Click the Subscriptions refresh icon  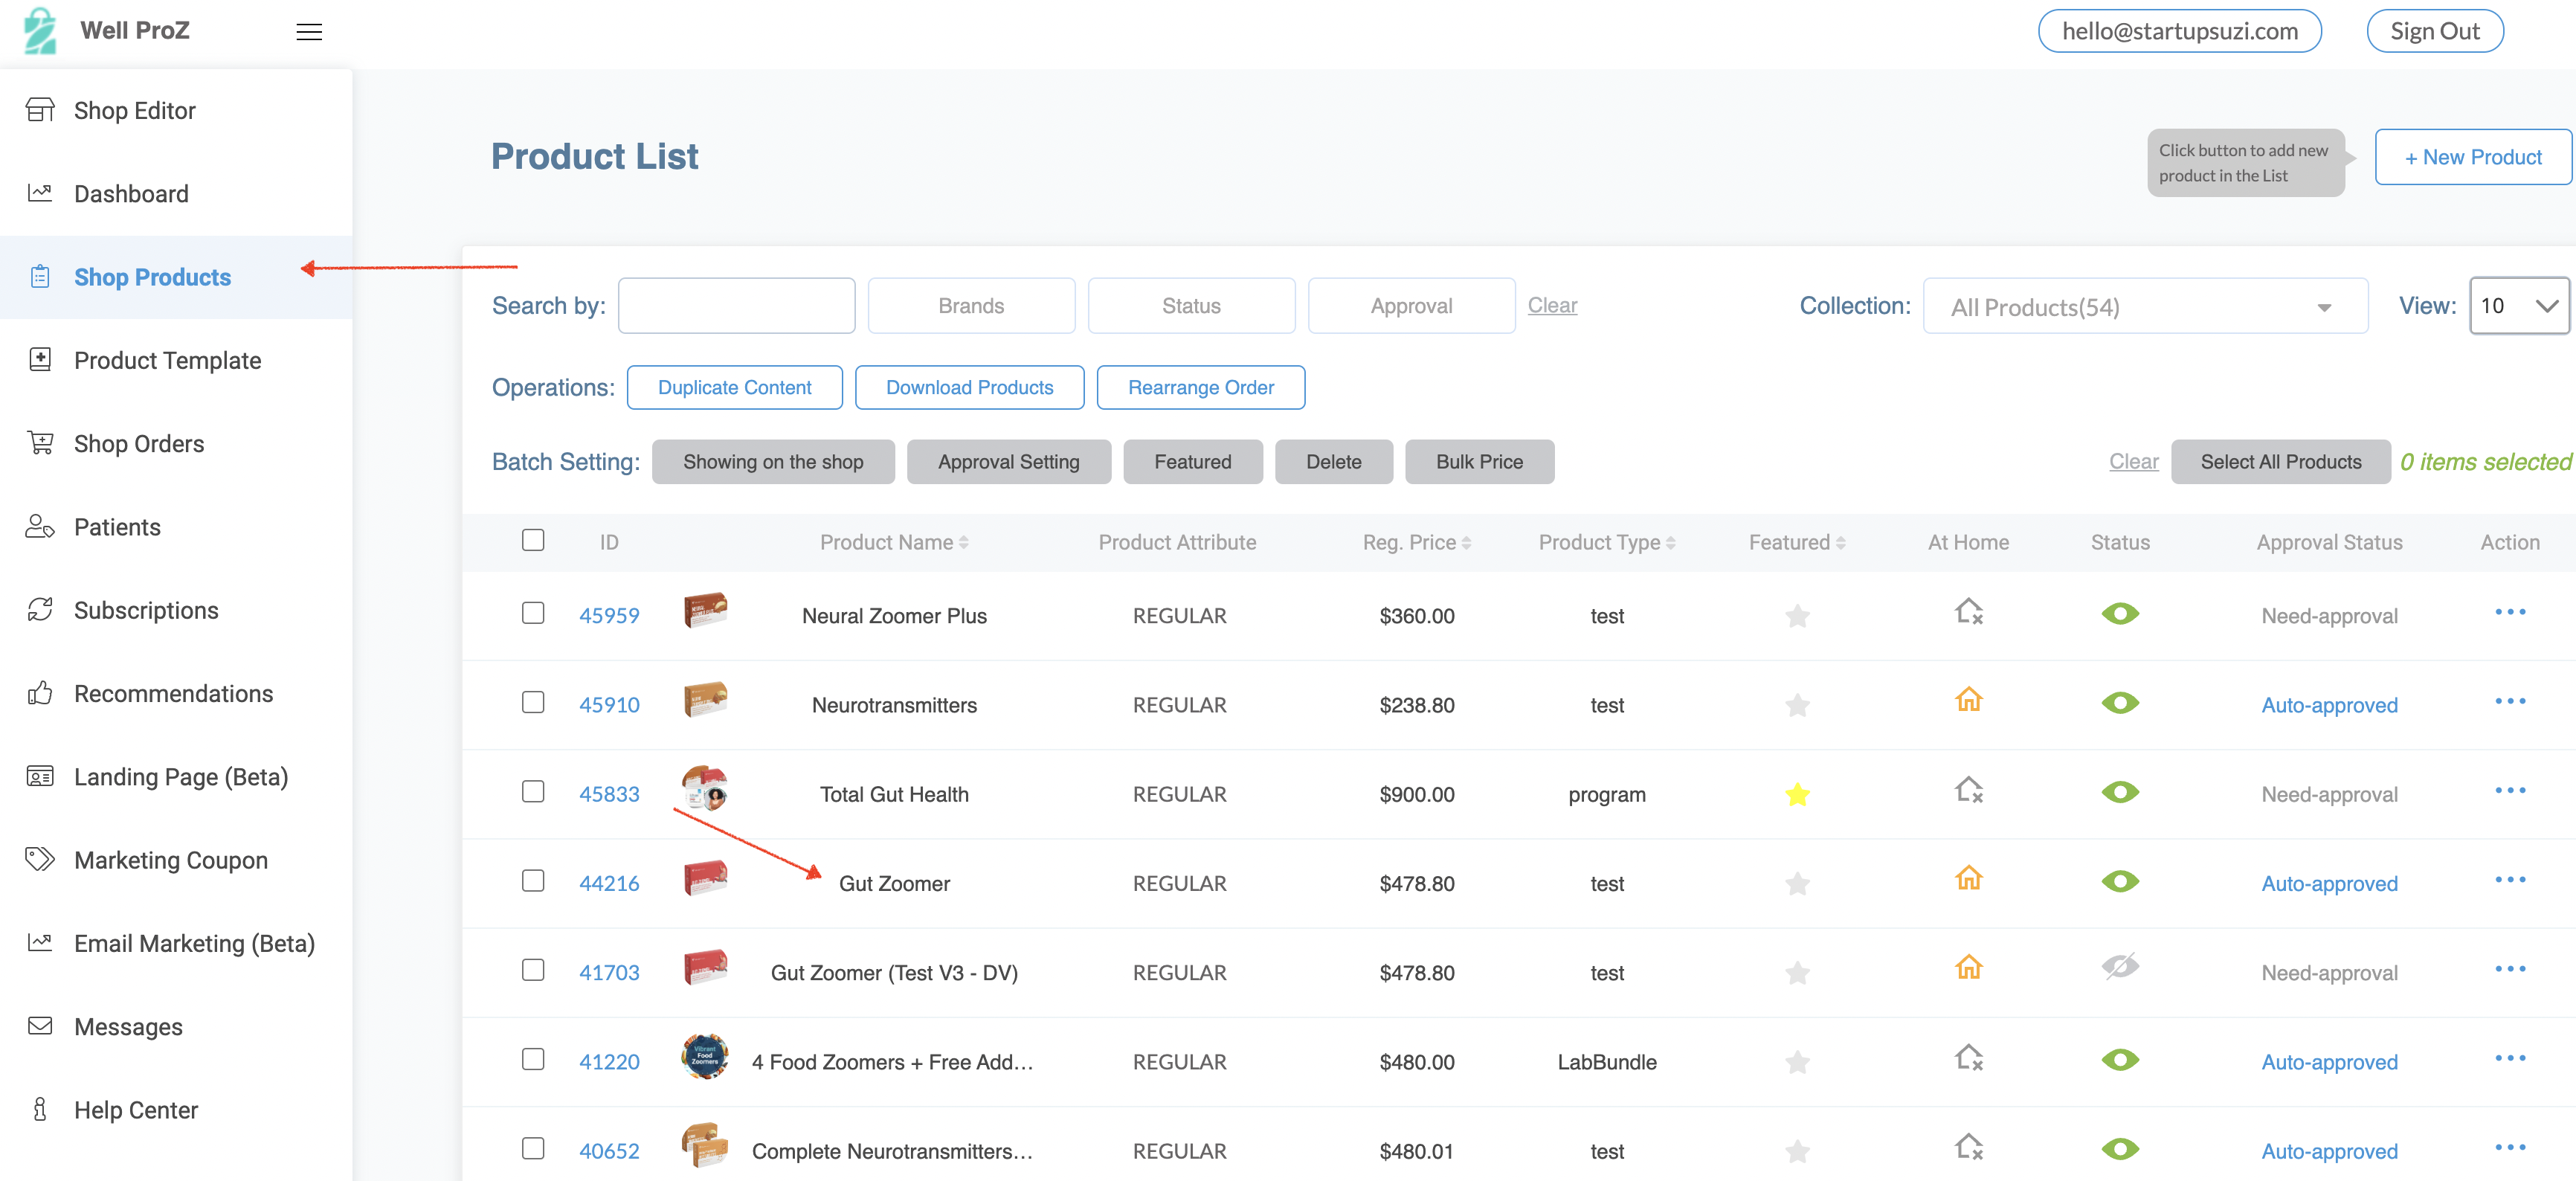[x=40, y=610]
